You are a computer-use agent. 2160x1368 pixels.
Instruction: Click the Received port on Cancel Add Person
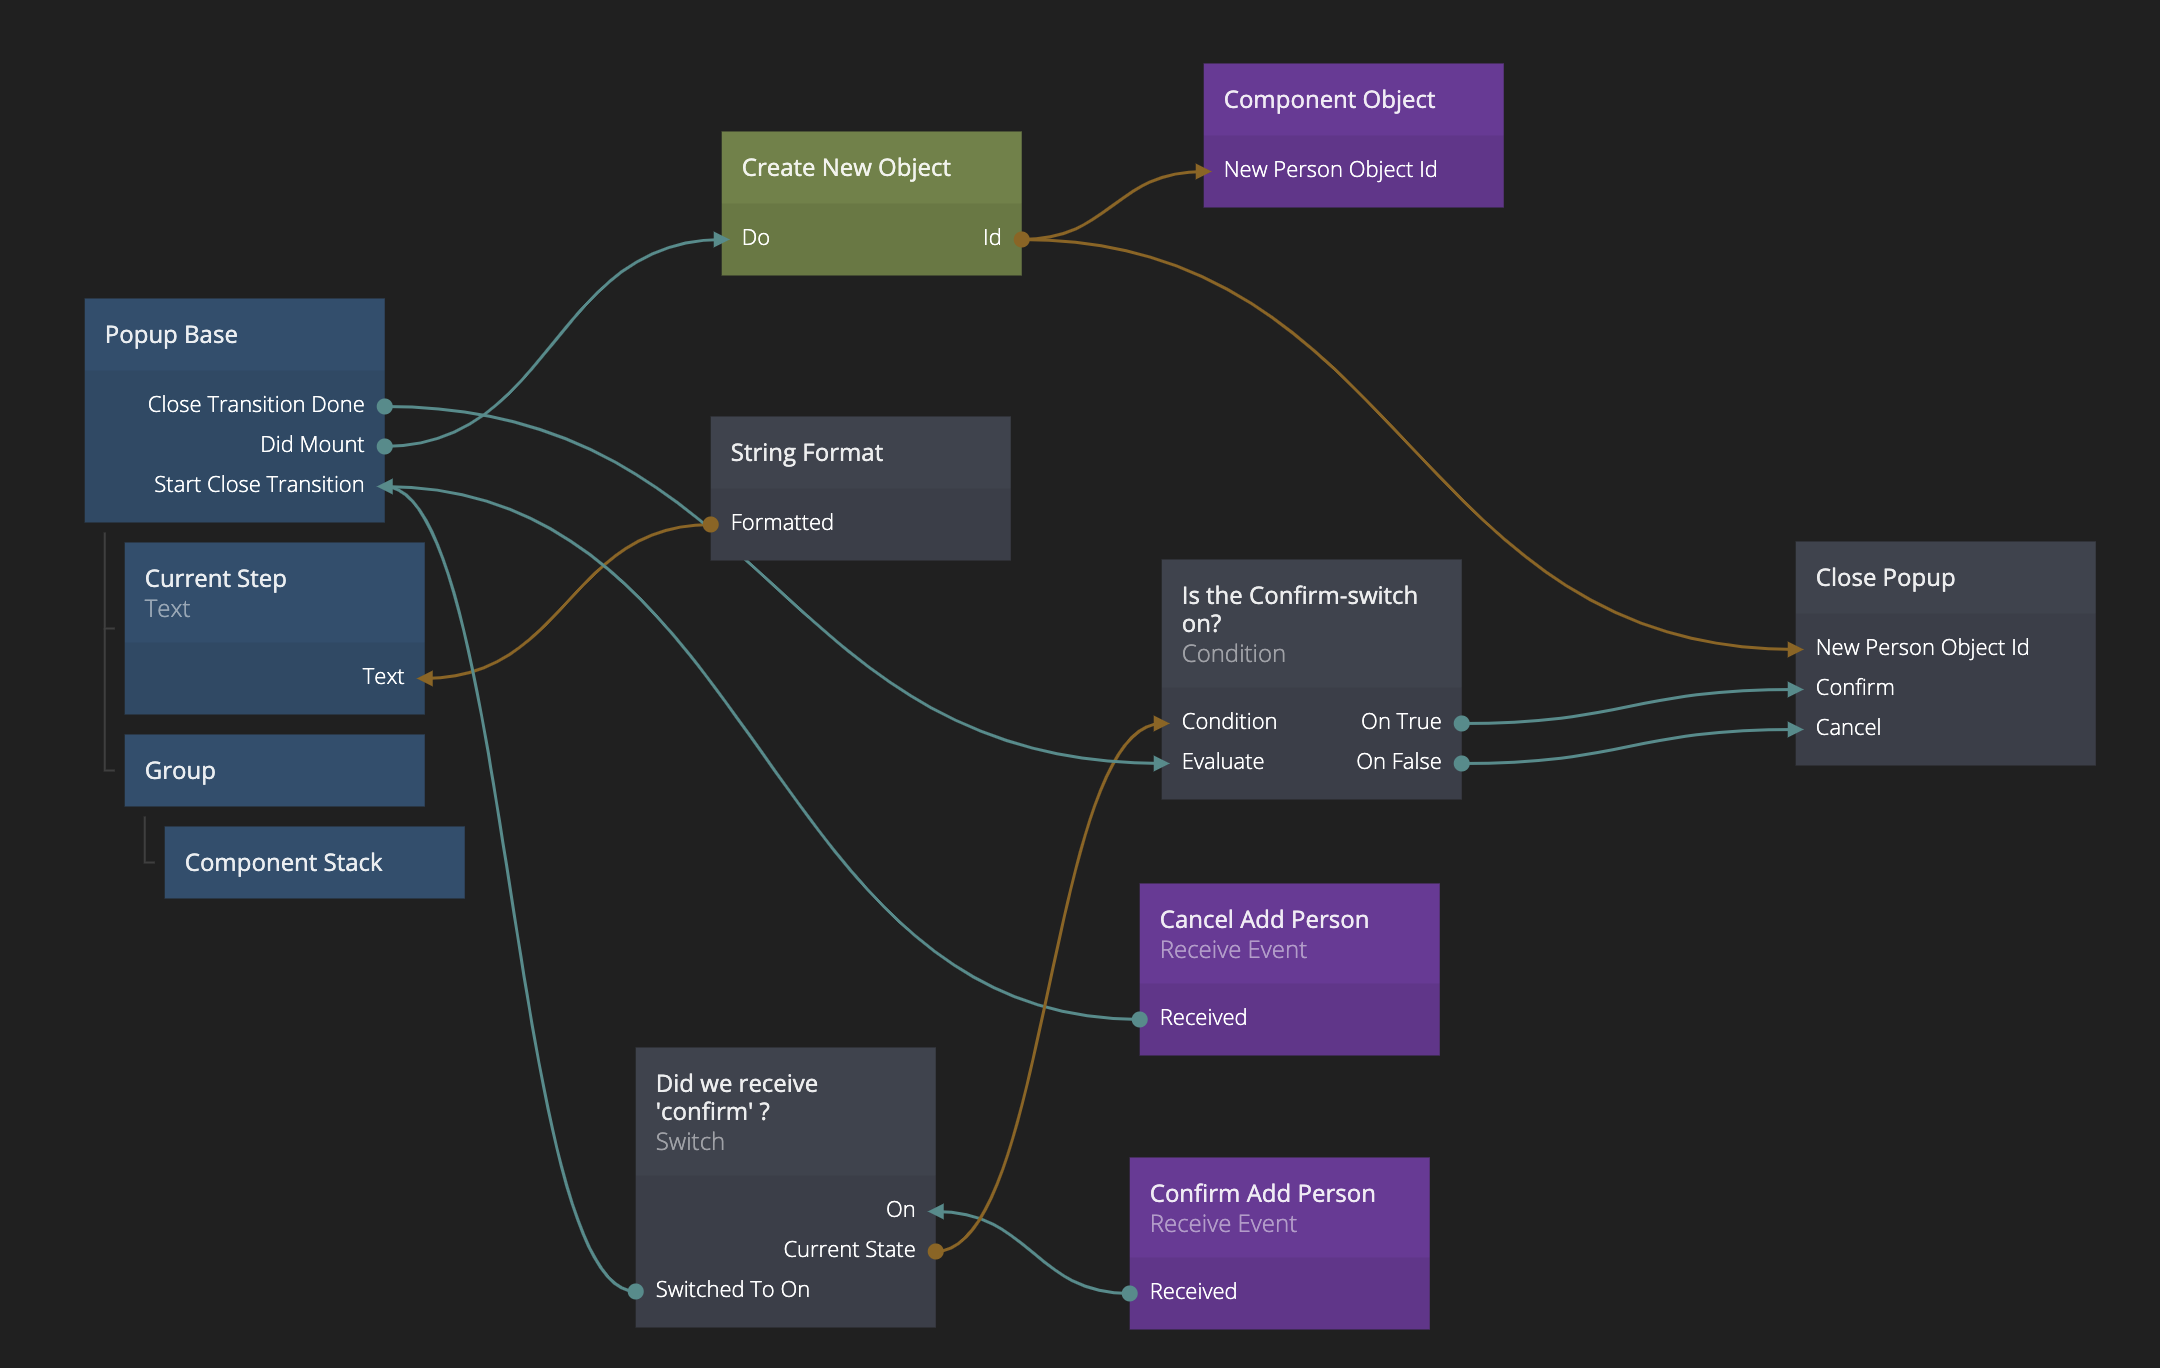1139,1019
